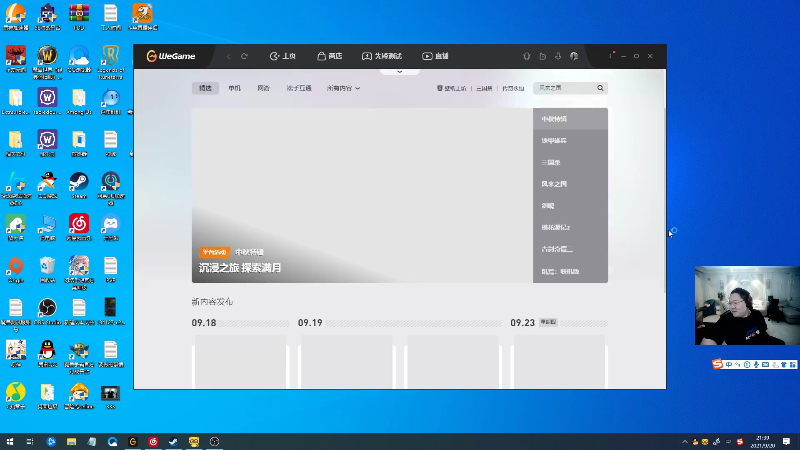Click the WeGame logo in the title bar

[x=171, y=56]
